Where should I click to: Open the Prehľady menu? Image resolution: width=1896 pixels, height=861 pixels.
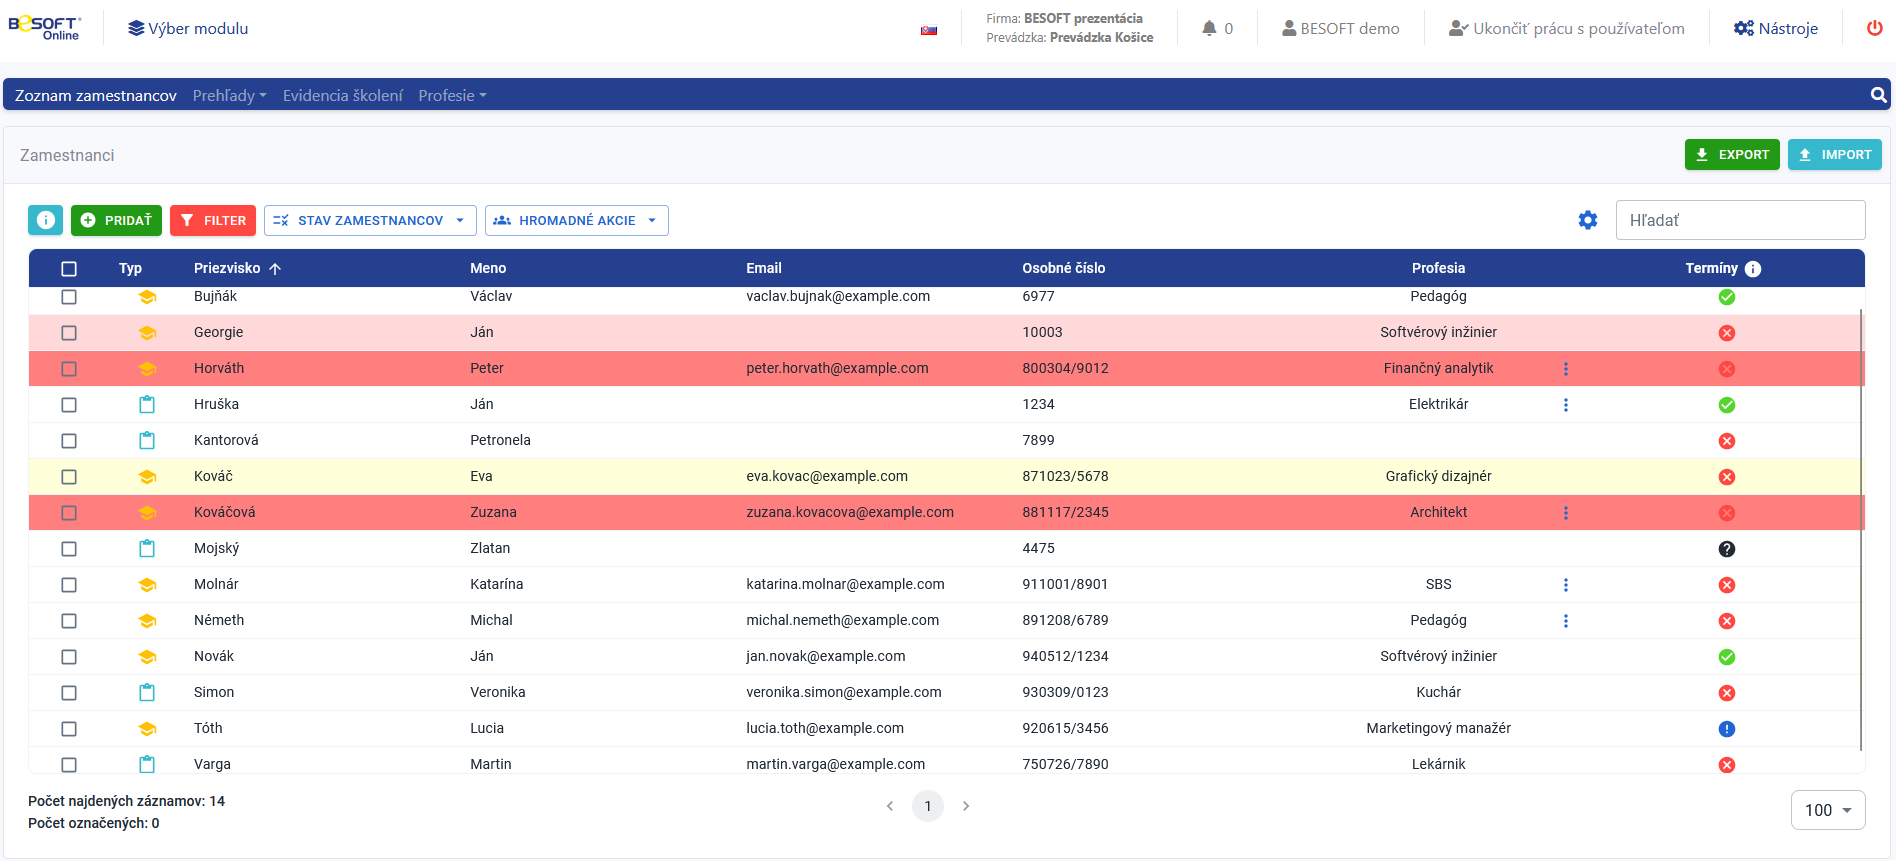pos(229,95)
